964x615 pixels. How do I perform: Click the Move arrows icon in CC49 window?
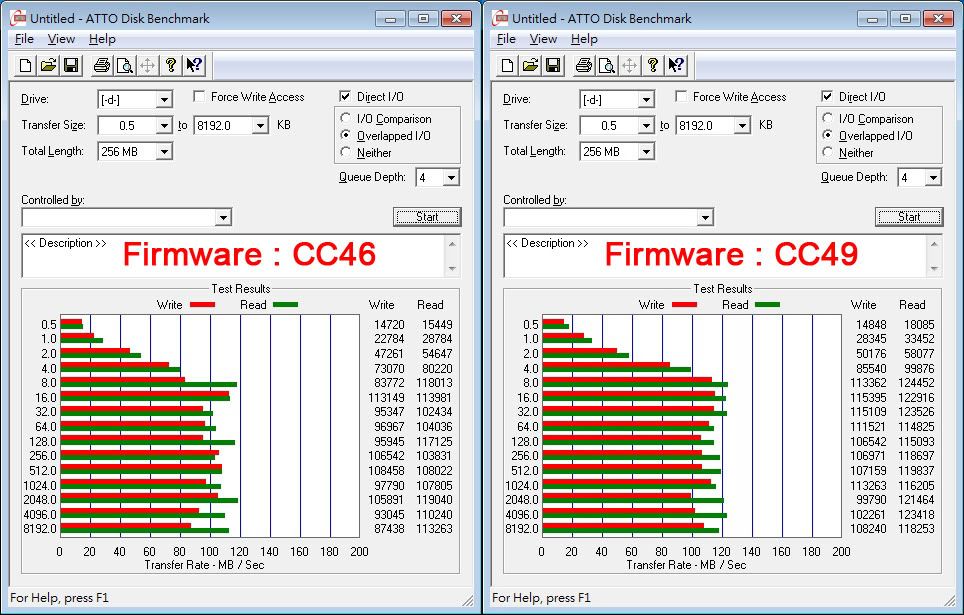630,65
